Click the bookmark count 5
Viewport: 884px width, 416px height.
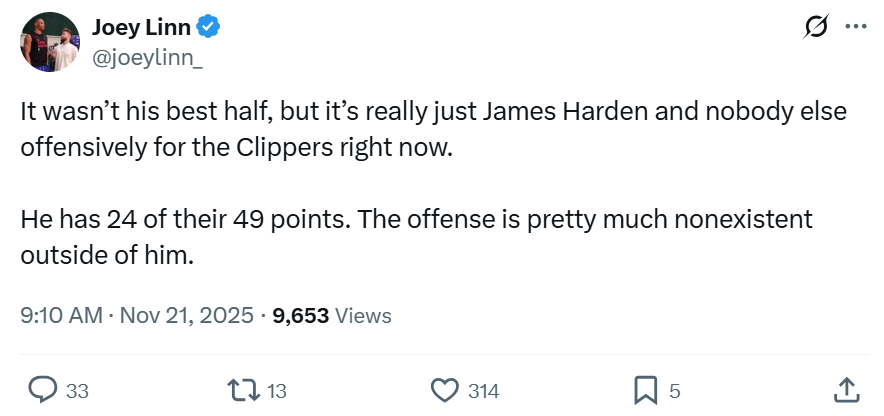(x=675, y=391)
